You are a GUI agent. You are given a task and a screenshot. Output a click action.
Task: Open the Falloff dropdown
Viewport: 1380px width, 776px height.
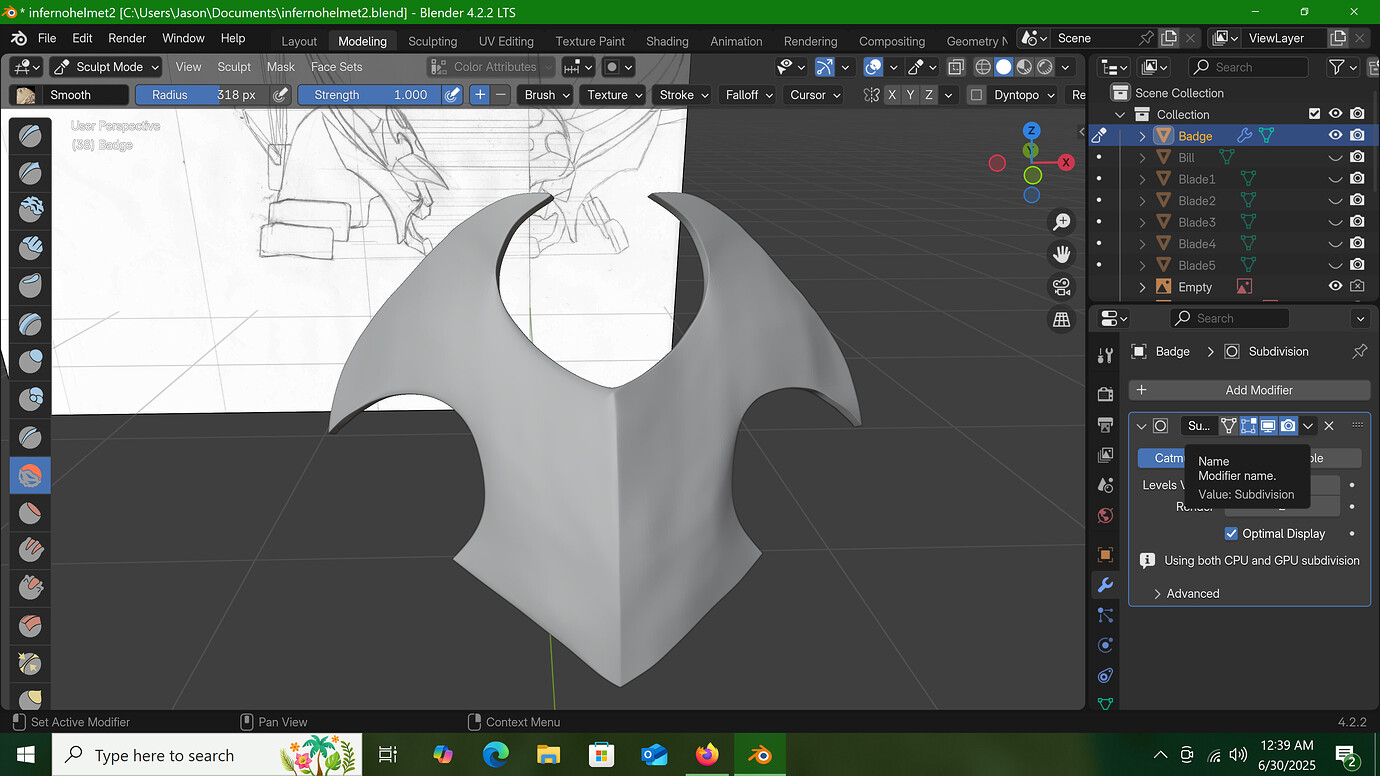[749, 95]
